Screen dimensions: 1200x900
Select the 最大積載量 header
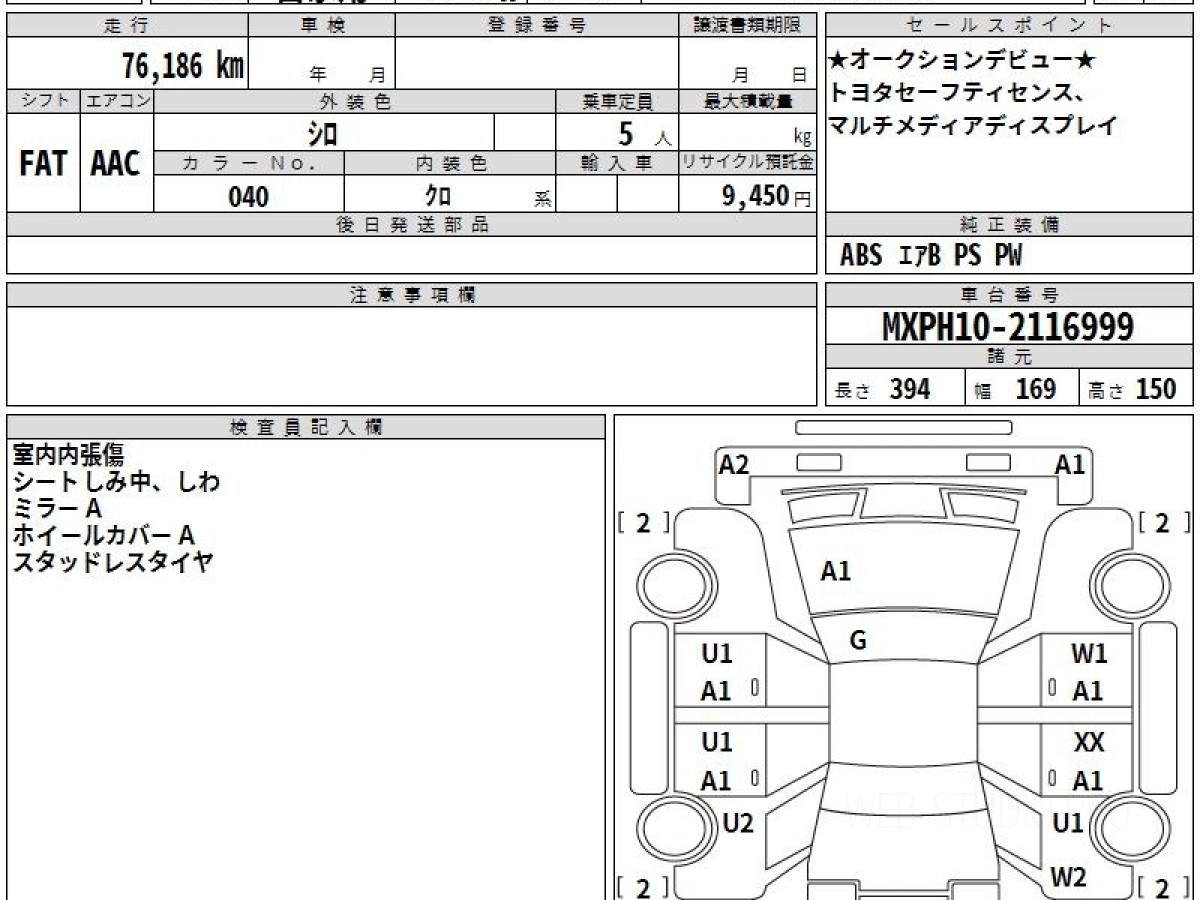click(748, 101)
